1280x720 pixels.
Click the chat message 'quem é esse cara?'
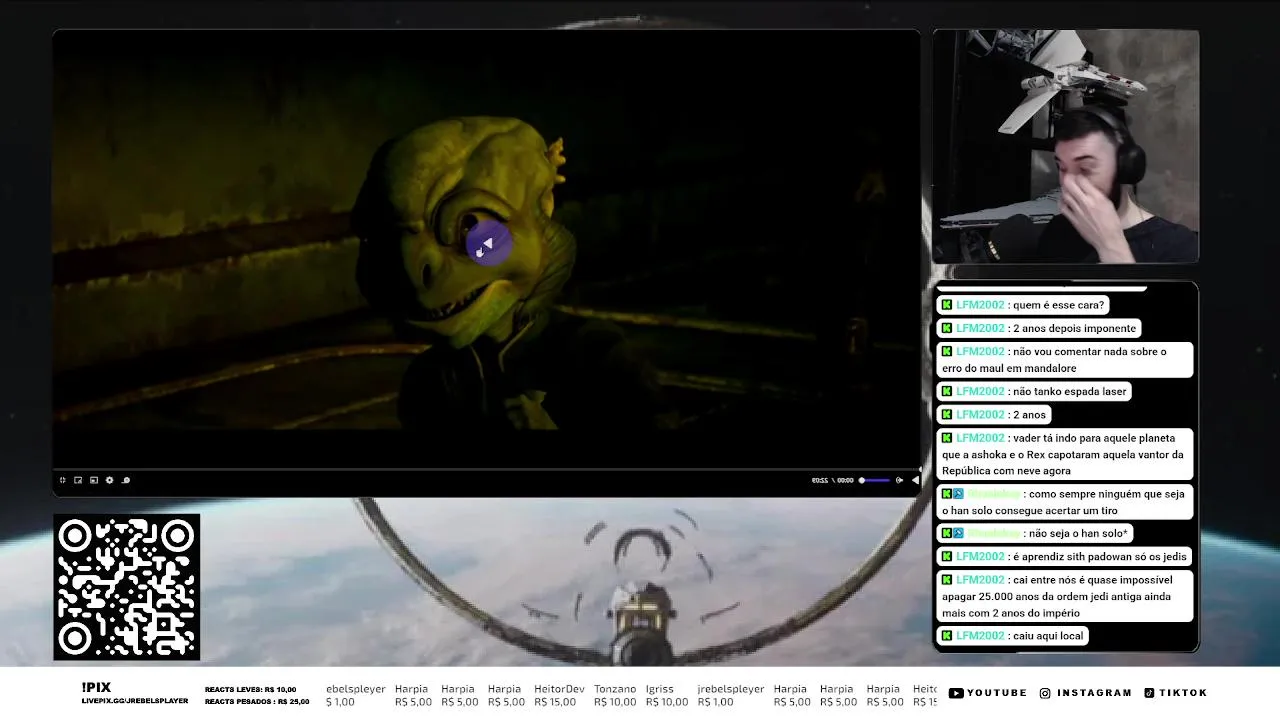coord(1025,305)
